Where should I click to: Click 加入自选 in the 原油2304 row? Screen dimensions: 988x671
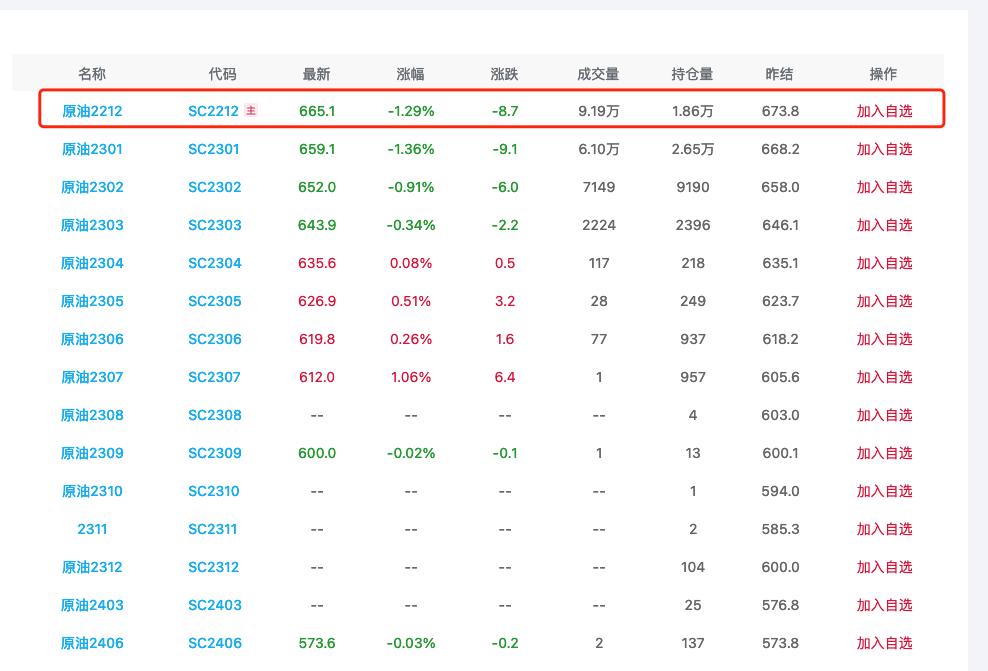coord(884,263)
